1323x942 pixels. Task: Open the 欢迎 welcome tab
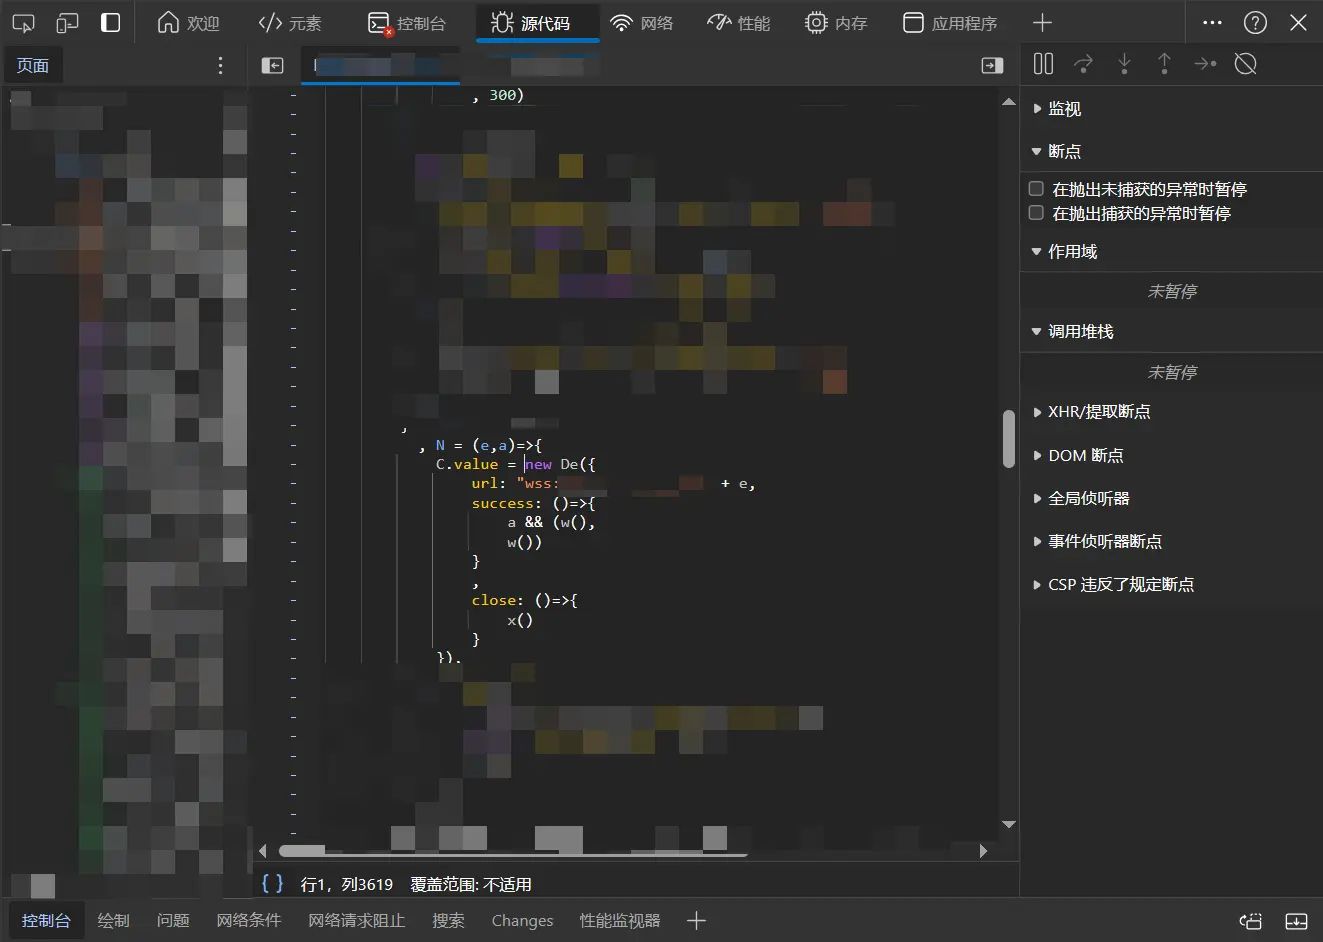tap(188, 23)
